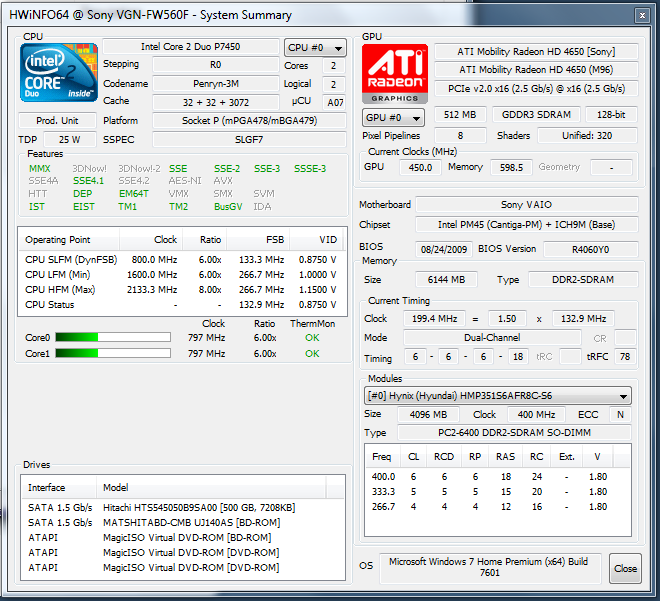Click the Core0 usage bar
Image resolution: width=660 pixels, height=601 pixels.
click(113, 337)
